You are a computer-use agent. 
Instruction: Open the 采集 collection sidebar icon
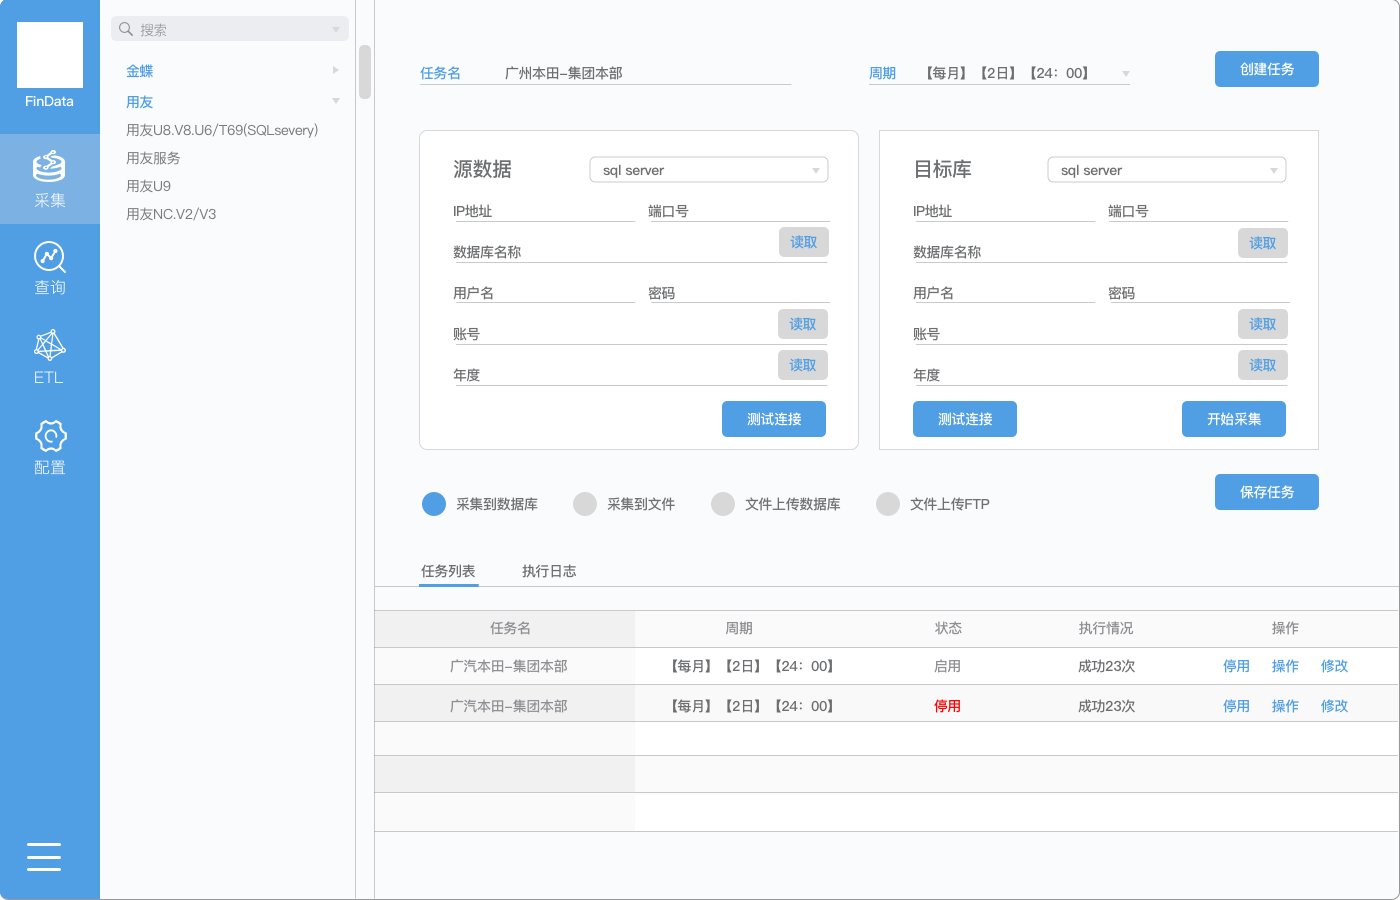click(x=49, y=179)
